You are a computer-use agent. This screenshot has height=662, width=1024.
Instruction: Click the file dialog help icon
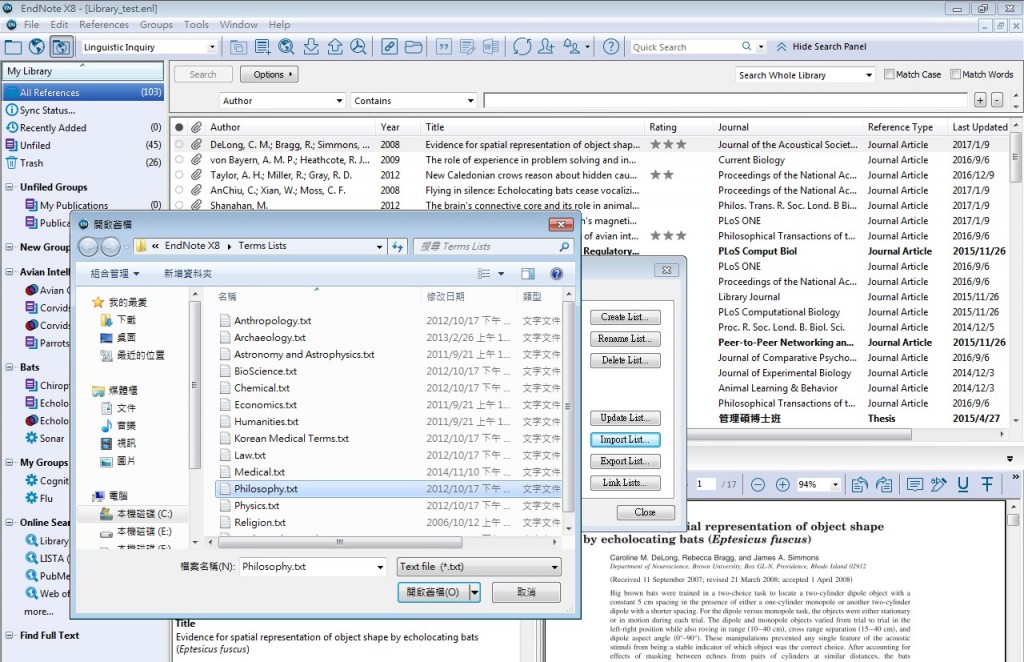(x=556, y=274)
